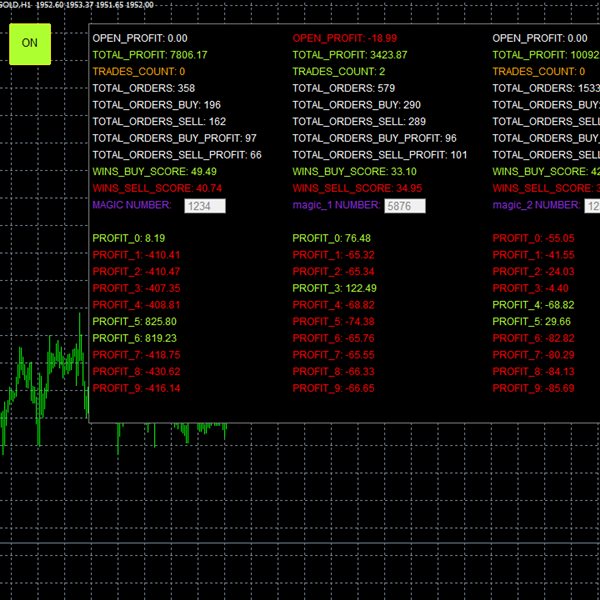Select the PROFIT_0: 76.48 entry
Screen dimensions: 600x600
pos(331,238)
